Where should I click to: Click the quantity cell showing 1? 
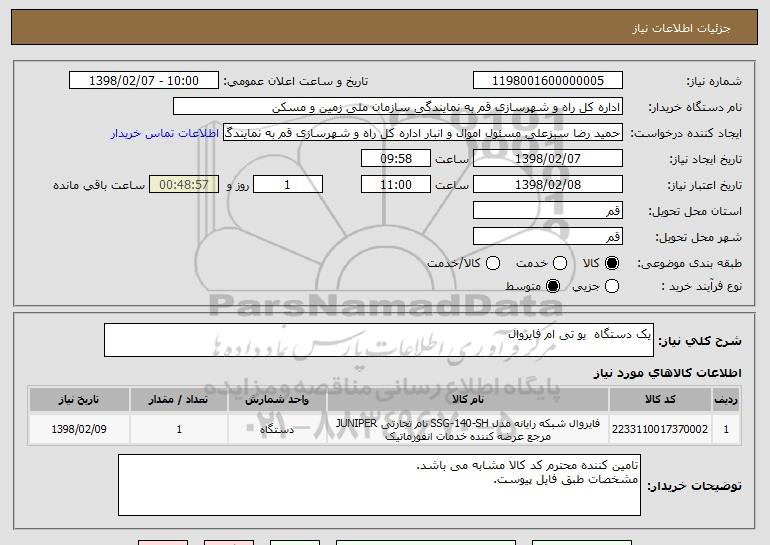(179, 429)
